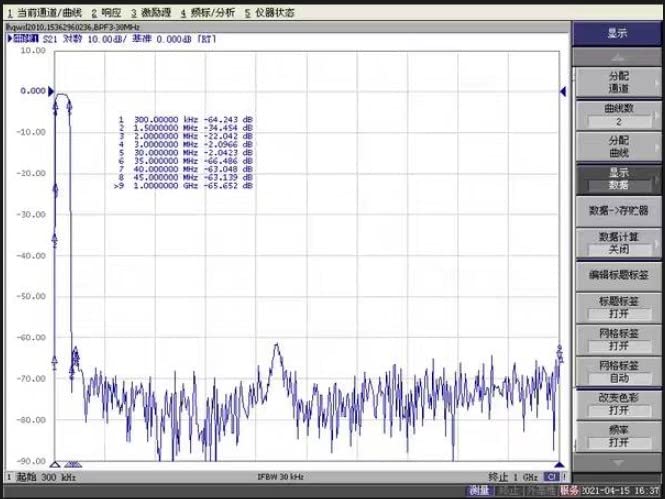Image resolution: width=665 pixels, height=499 pixels.
Task: Click the C1 calibration status indicator
Action: pos(551,477)
